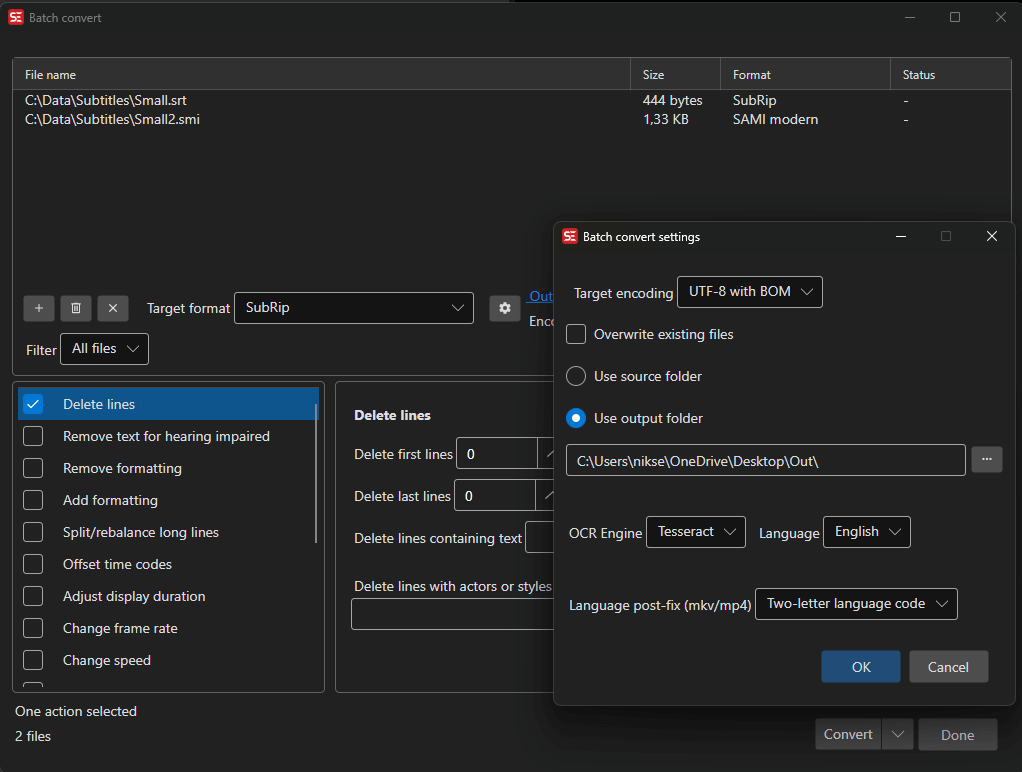Click the trash icon to remove file

75,308
